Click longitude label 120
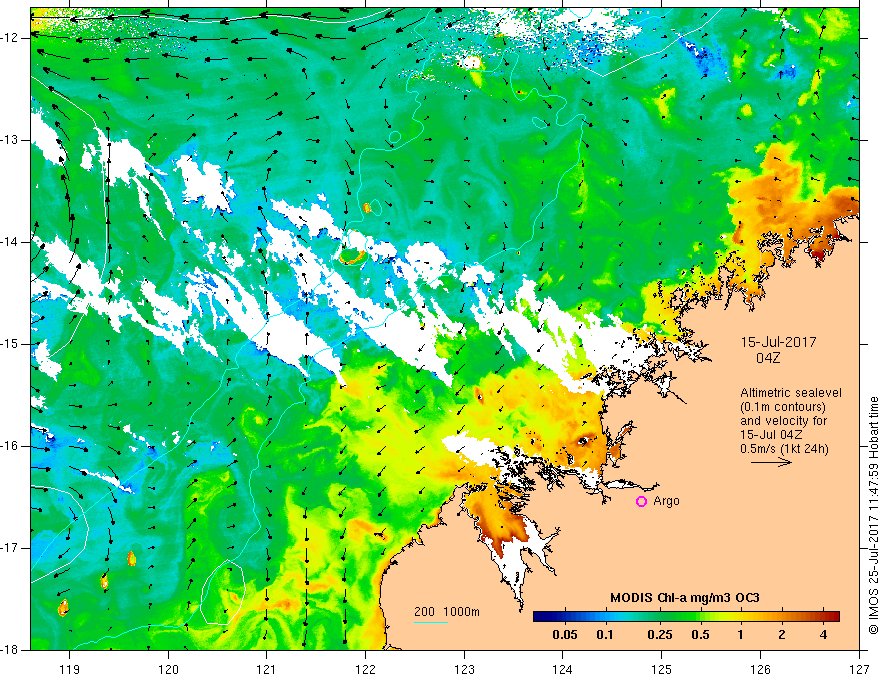Screen dimensions: 880x680 coord(168,669)
